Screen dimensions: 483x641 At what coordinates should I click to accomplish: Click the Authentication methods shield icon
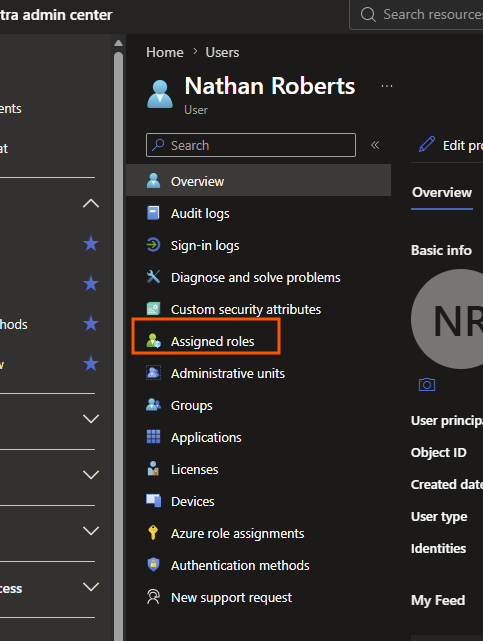click(153, 565)
